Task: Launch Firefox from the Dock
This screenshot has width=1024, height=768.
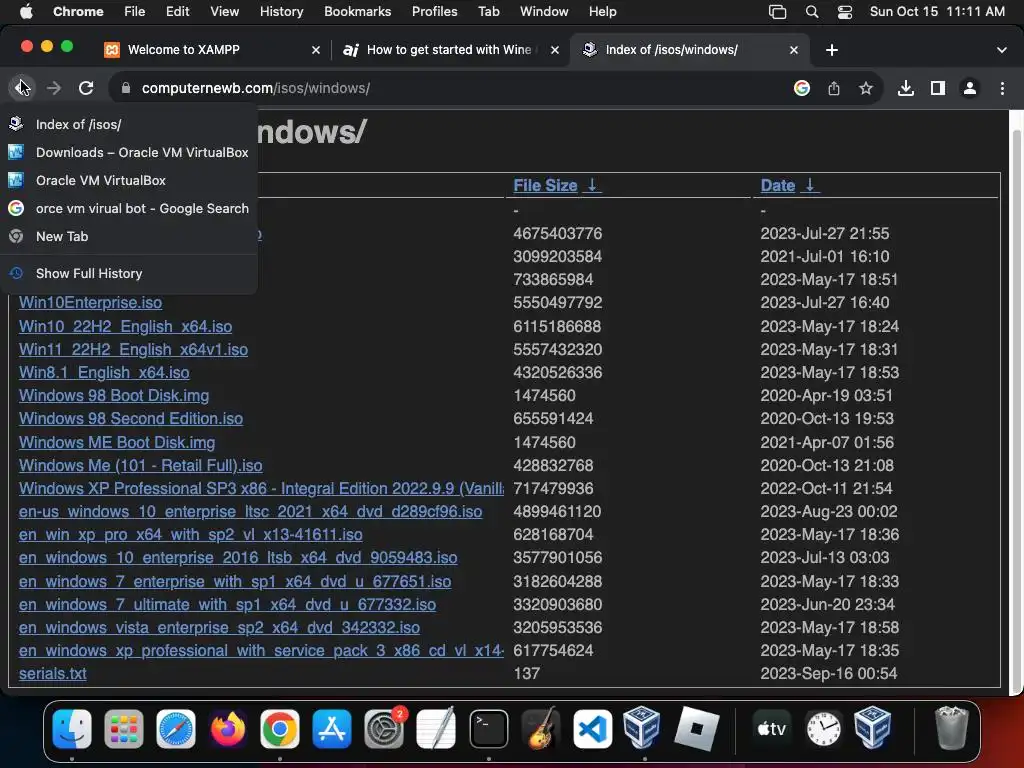Action: pyautogui.click(x=228, y=728)
